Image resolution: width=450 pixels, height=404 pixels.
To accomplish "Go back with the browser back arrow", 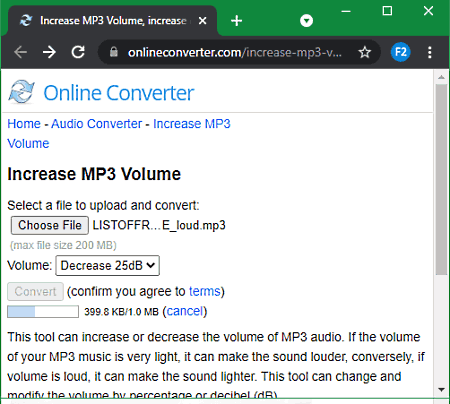I will click(x=21, y=52).
